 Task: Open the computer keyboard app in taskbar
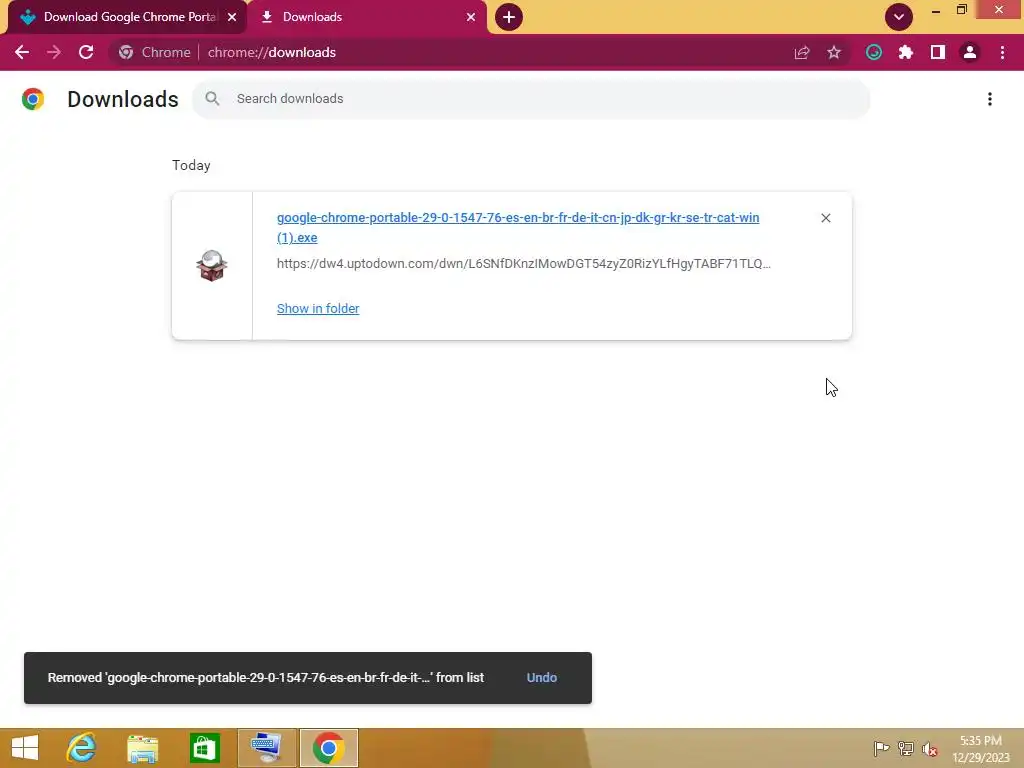pyautogui.click(x=266, y=748)
